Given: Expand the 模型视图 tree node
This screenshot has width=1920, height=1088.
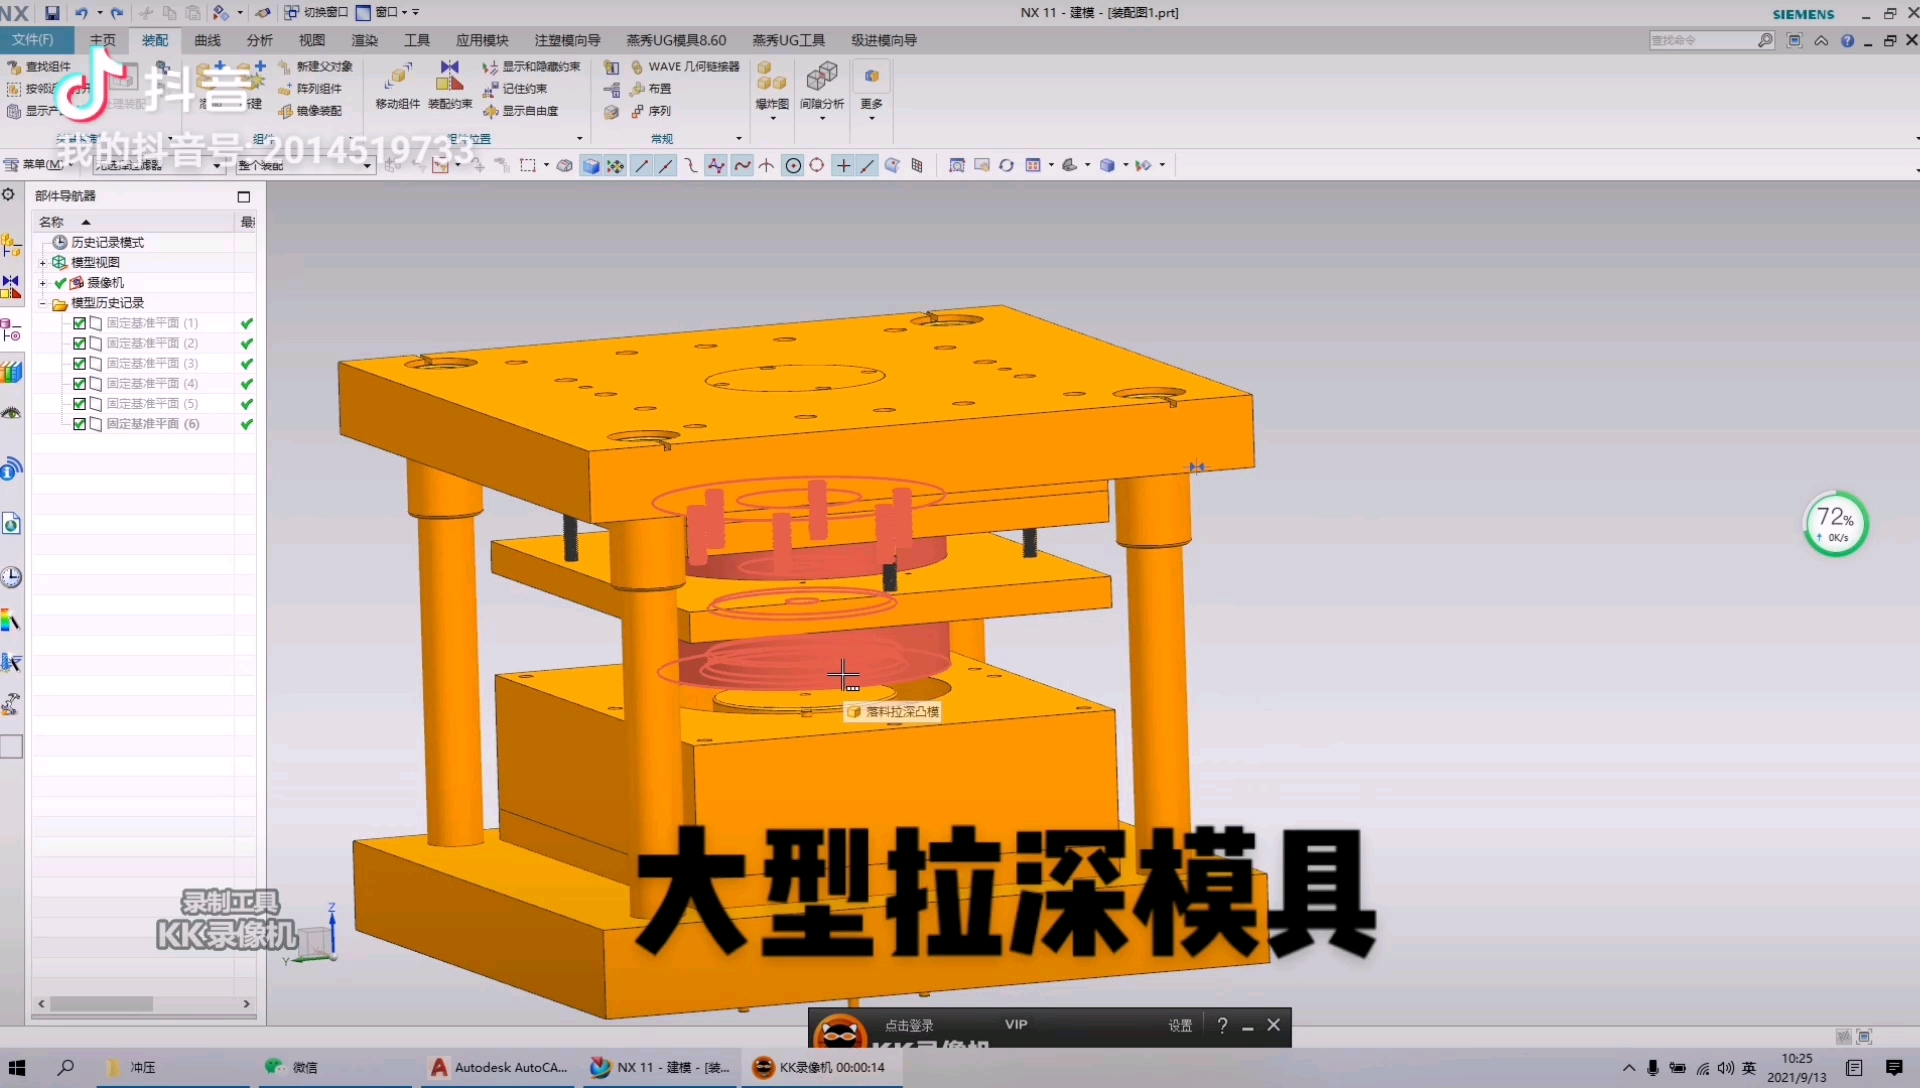Looking at the screenshot, I should (x=43, y=263).
